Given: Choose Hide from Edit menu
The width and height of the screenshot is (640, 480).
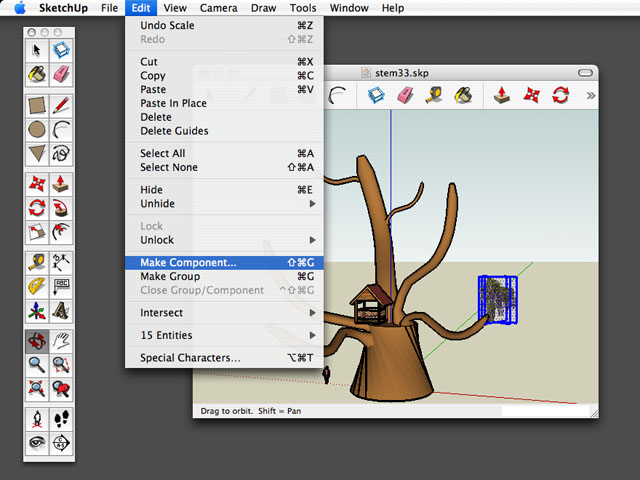Looking at the screenshot, I should [224, 190].
